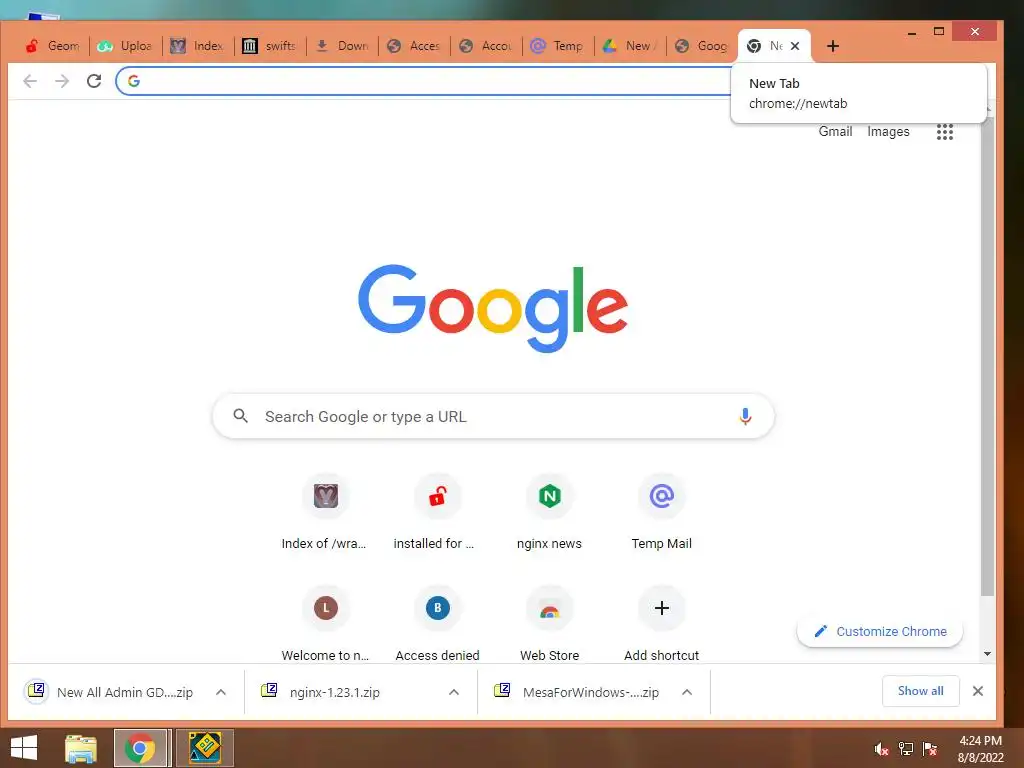Close the New Tab tab
Screen dimensions: 1024x768
pyautogui.click(x=795, y=46)
